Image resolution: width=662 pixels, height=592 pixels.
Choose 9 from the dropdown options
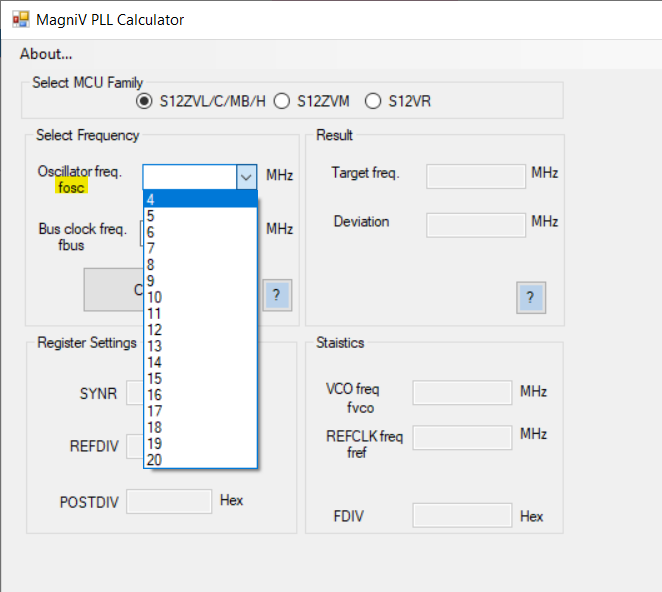201,281
